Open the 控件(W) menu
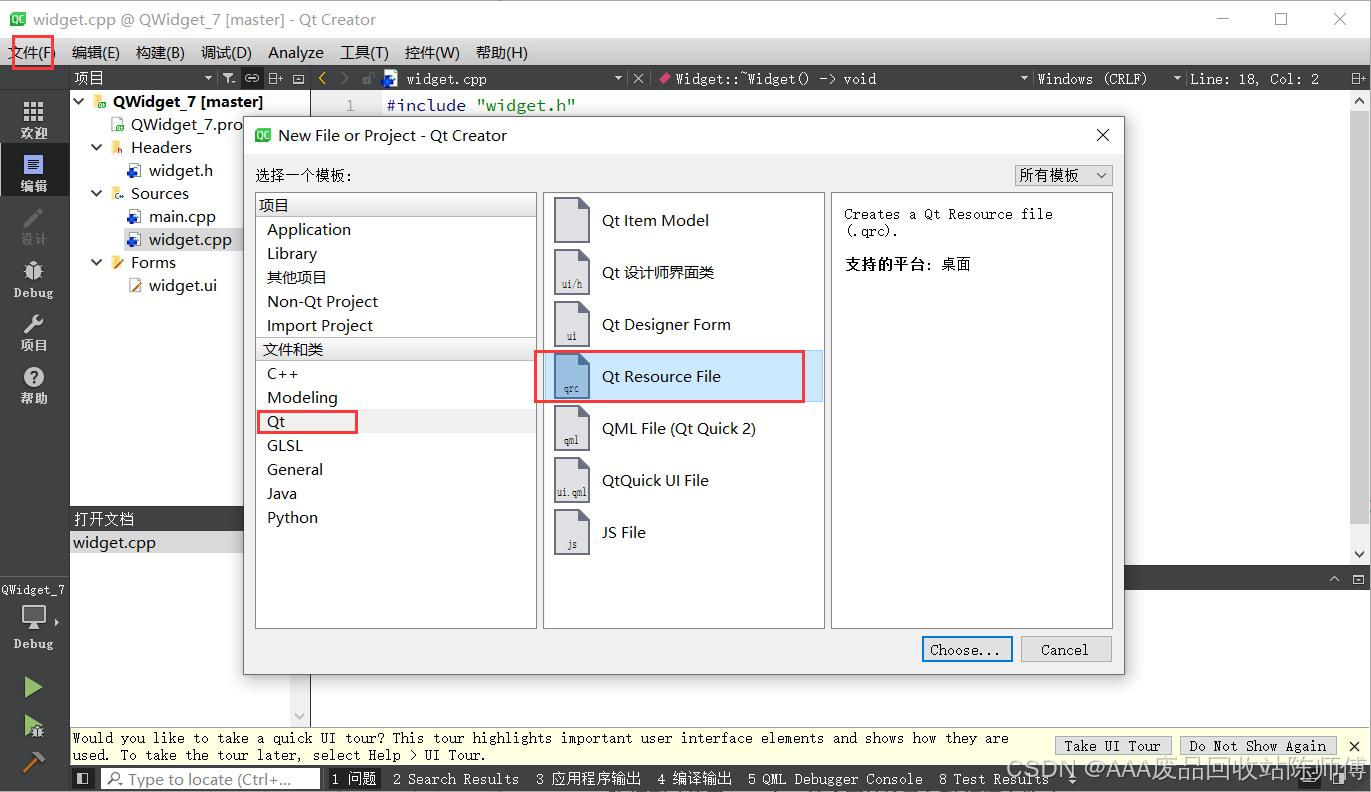 (x=432, y=52)
